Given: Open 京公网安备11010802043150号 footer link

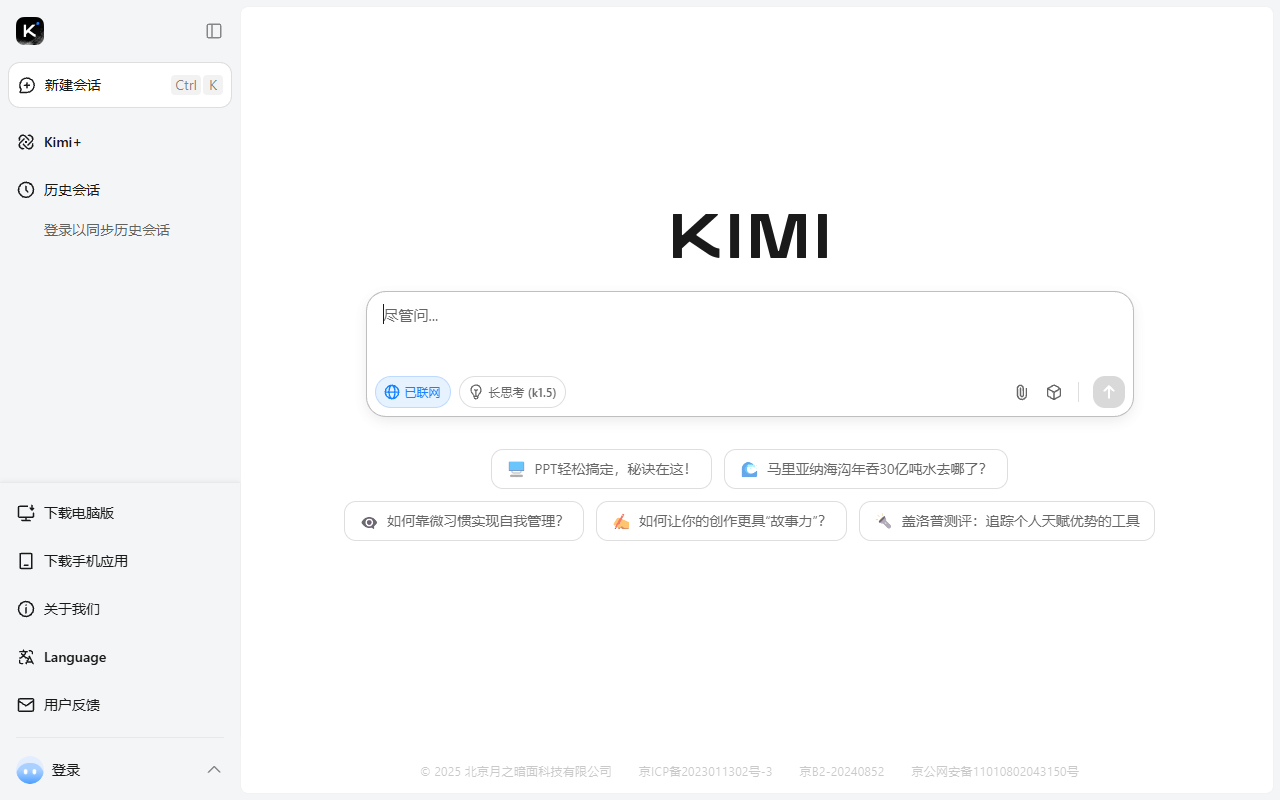Looking at the screenshot, I should point(995,772).
